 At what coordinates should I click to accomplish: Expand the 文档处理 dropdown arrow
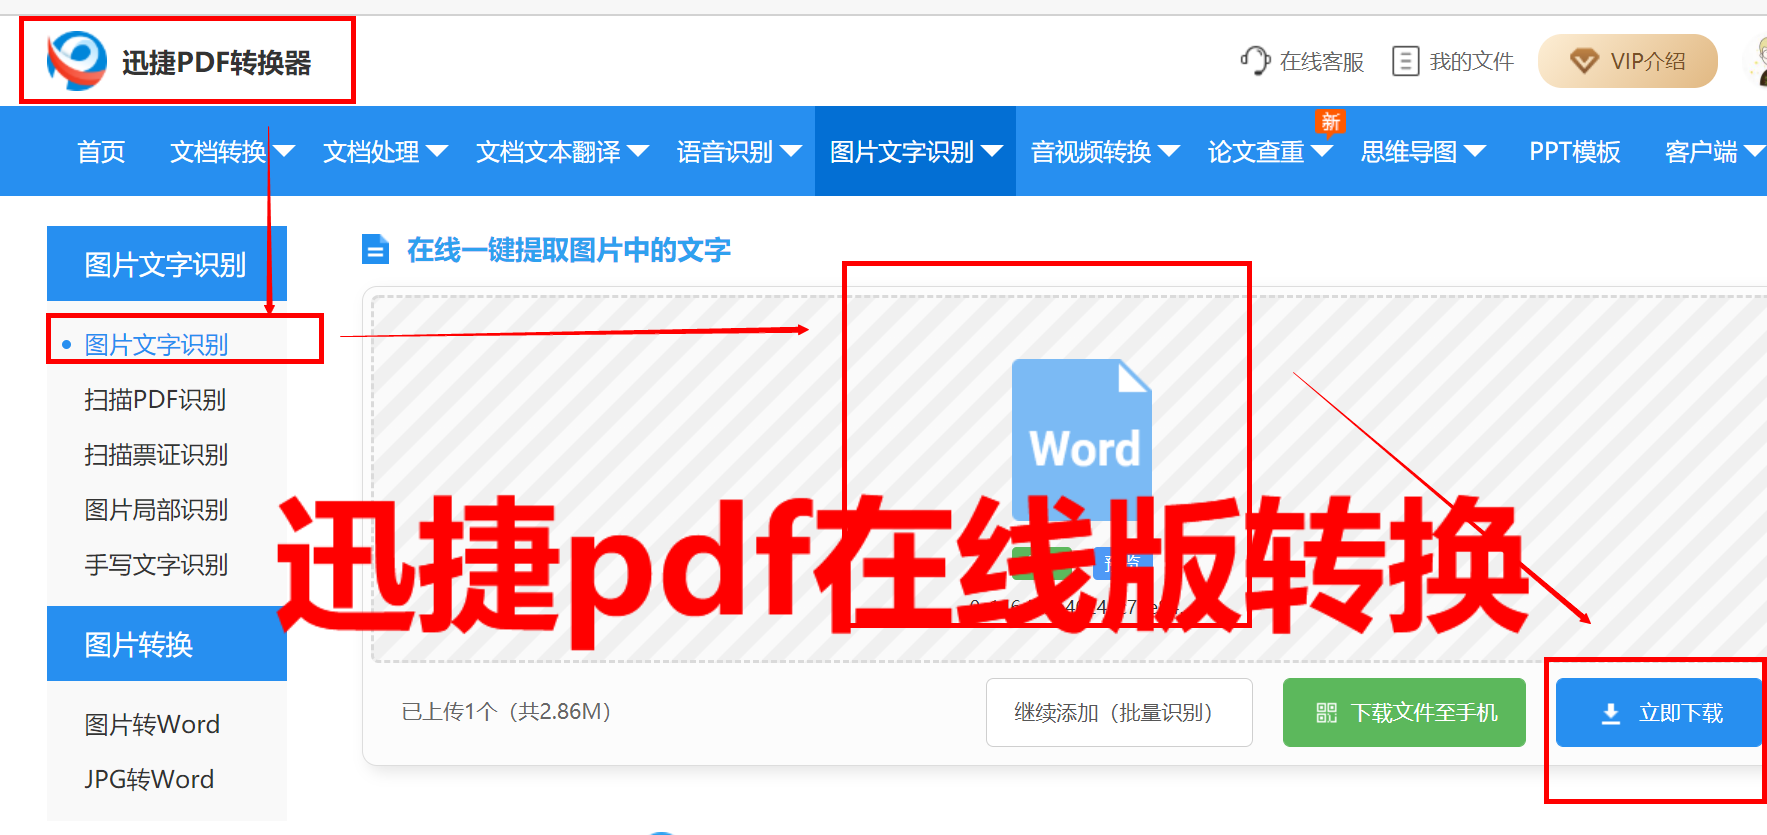tap(437, 151)
